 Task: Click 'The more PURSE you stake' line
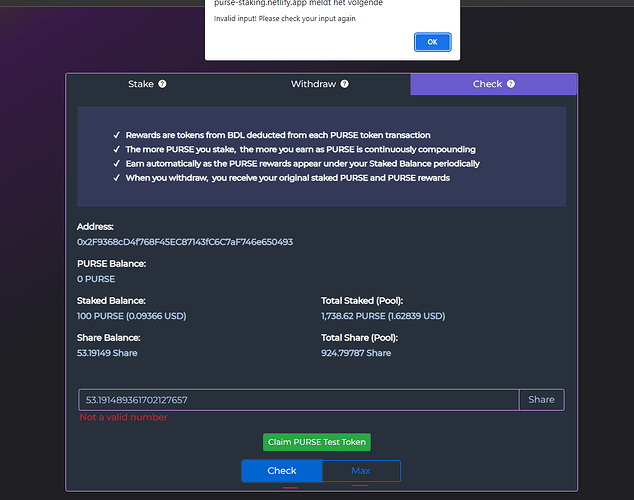300,150
